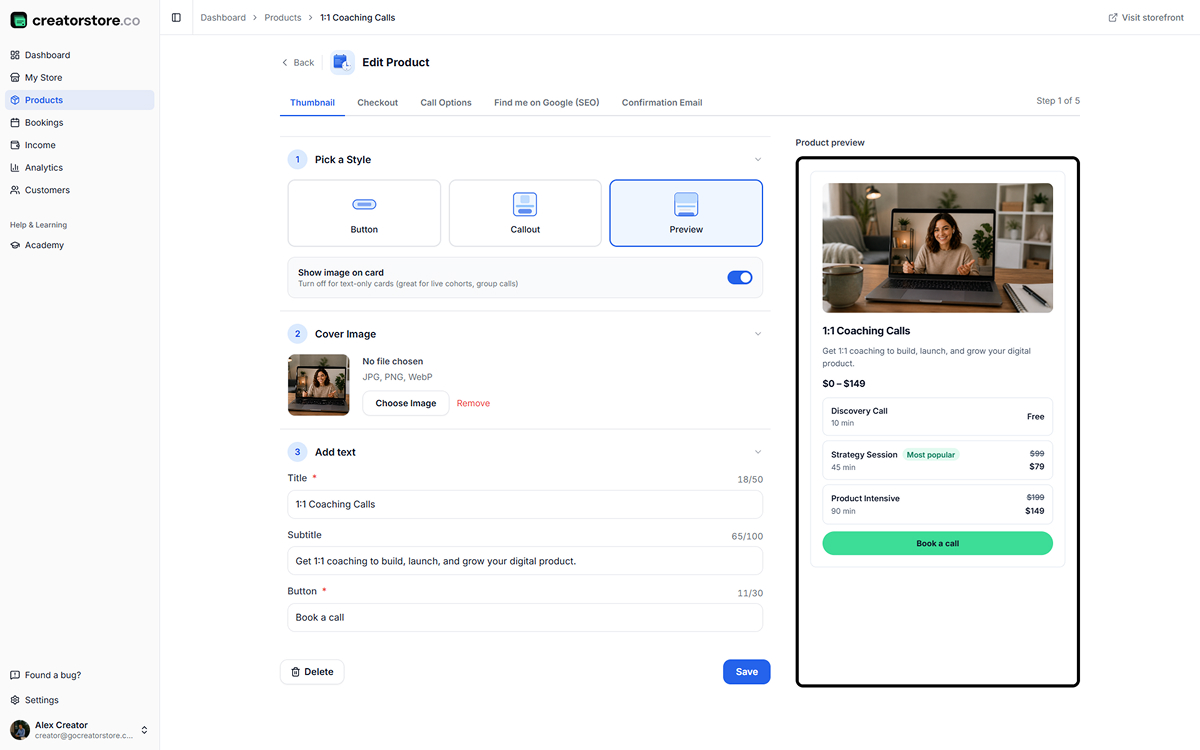This screenshot has height=750, width=1200.
Task: Click the Subtitle input field
Action: 525,561
